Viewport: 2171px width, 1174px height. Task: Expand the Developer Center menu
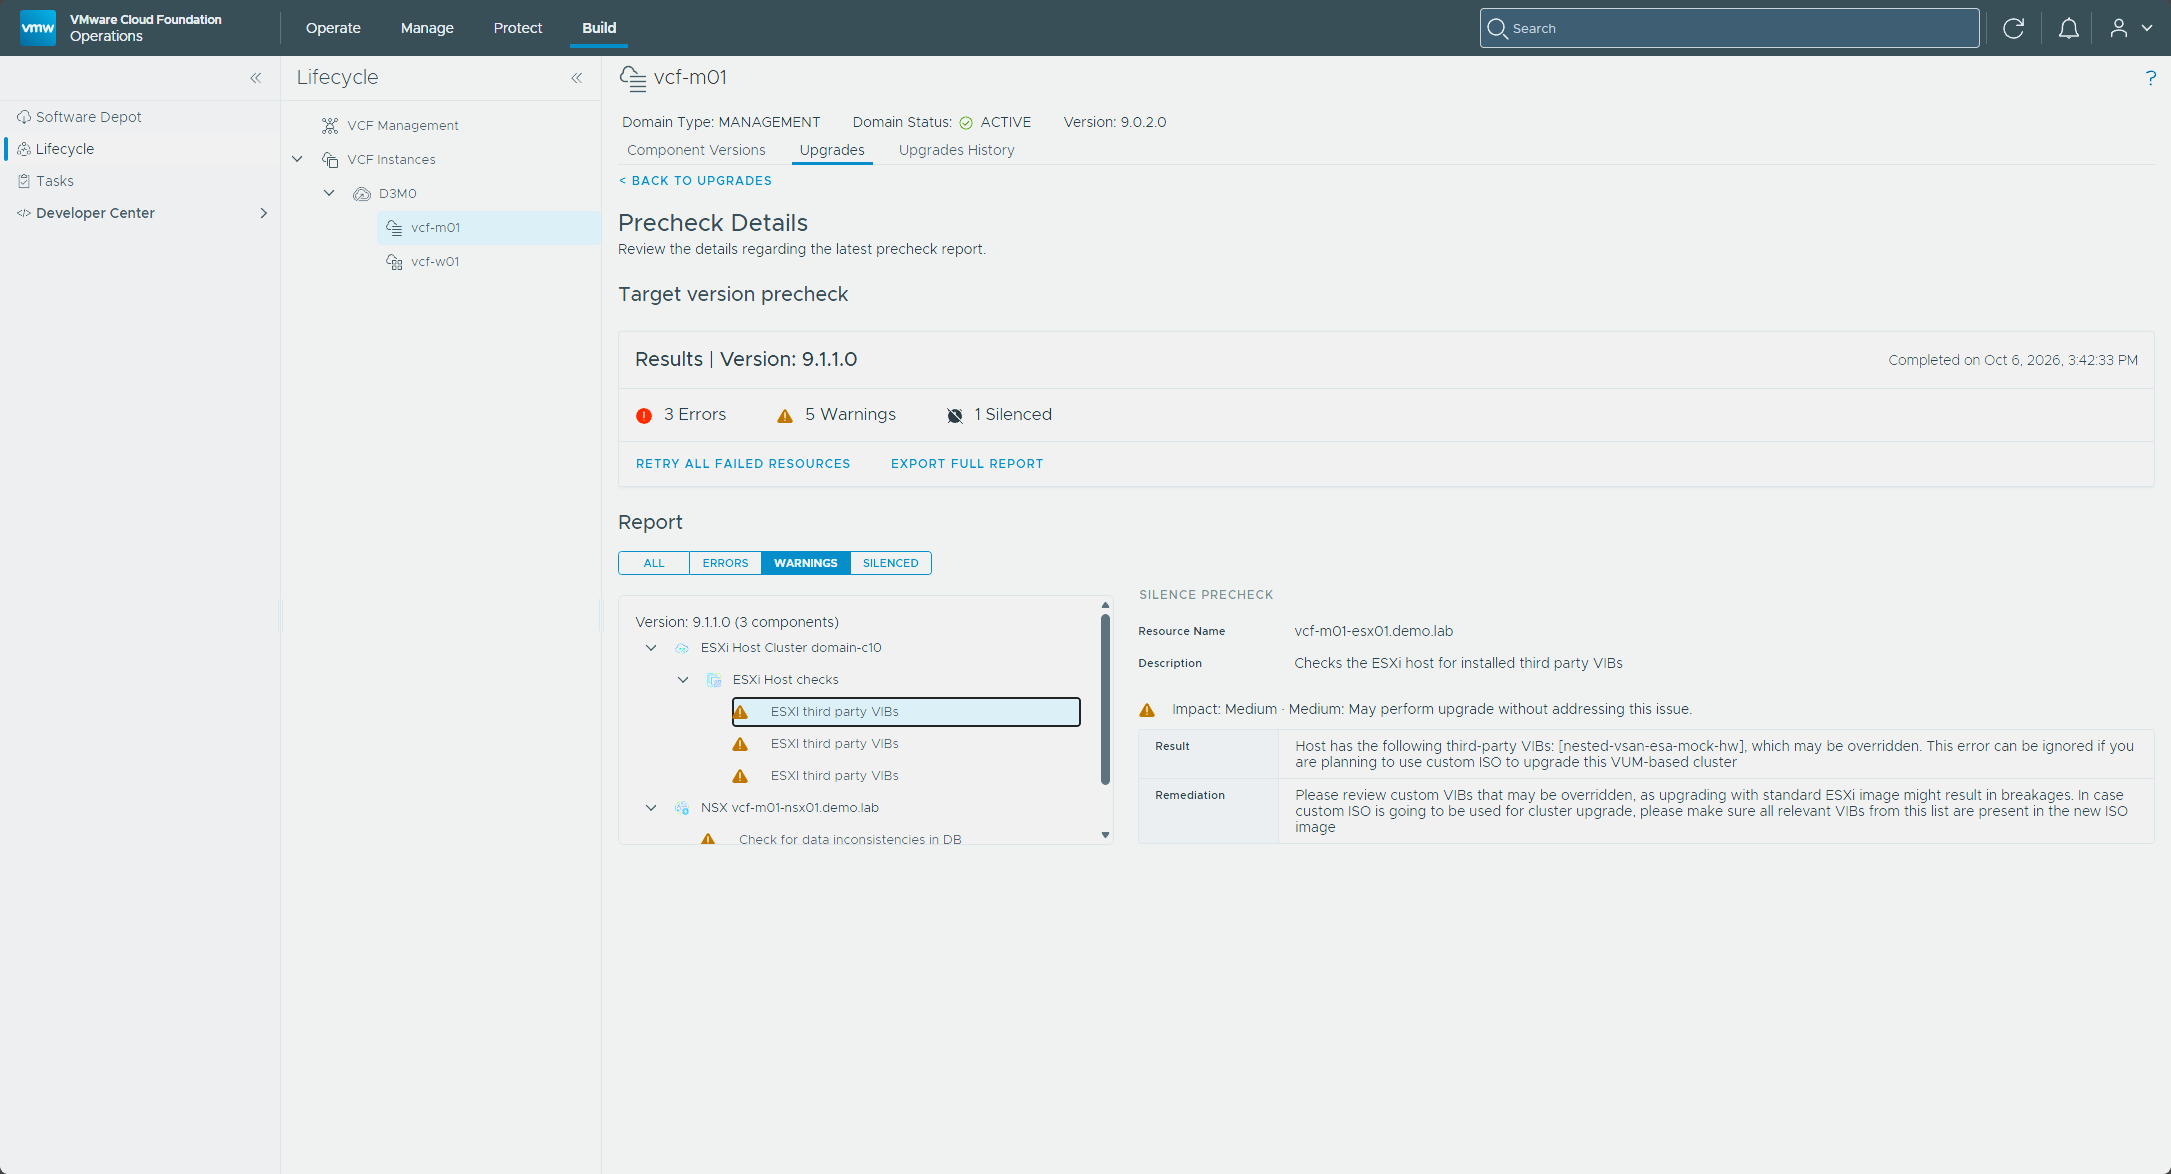pos(264,213)
